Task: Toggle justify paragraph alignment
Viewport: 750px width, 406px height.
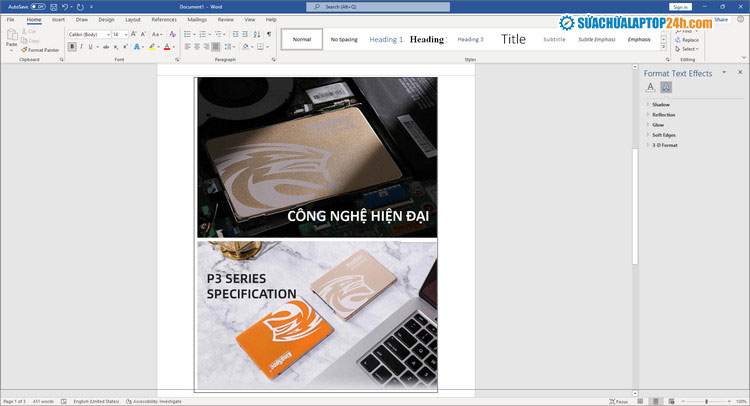Action: pyautogui.click(x=216, y=47)
